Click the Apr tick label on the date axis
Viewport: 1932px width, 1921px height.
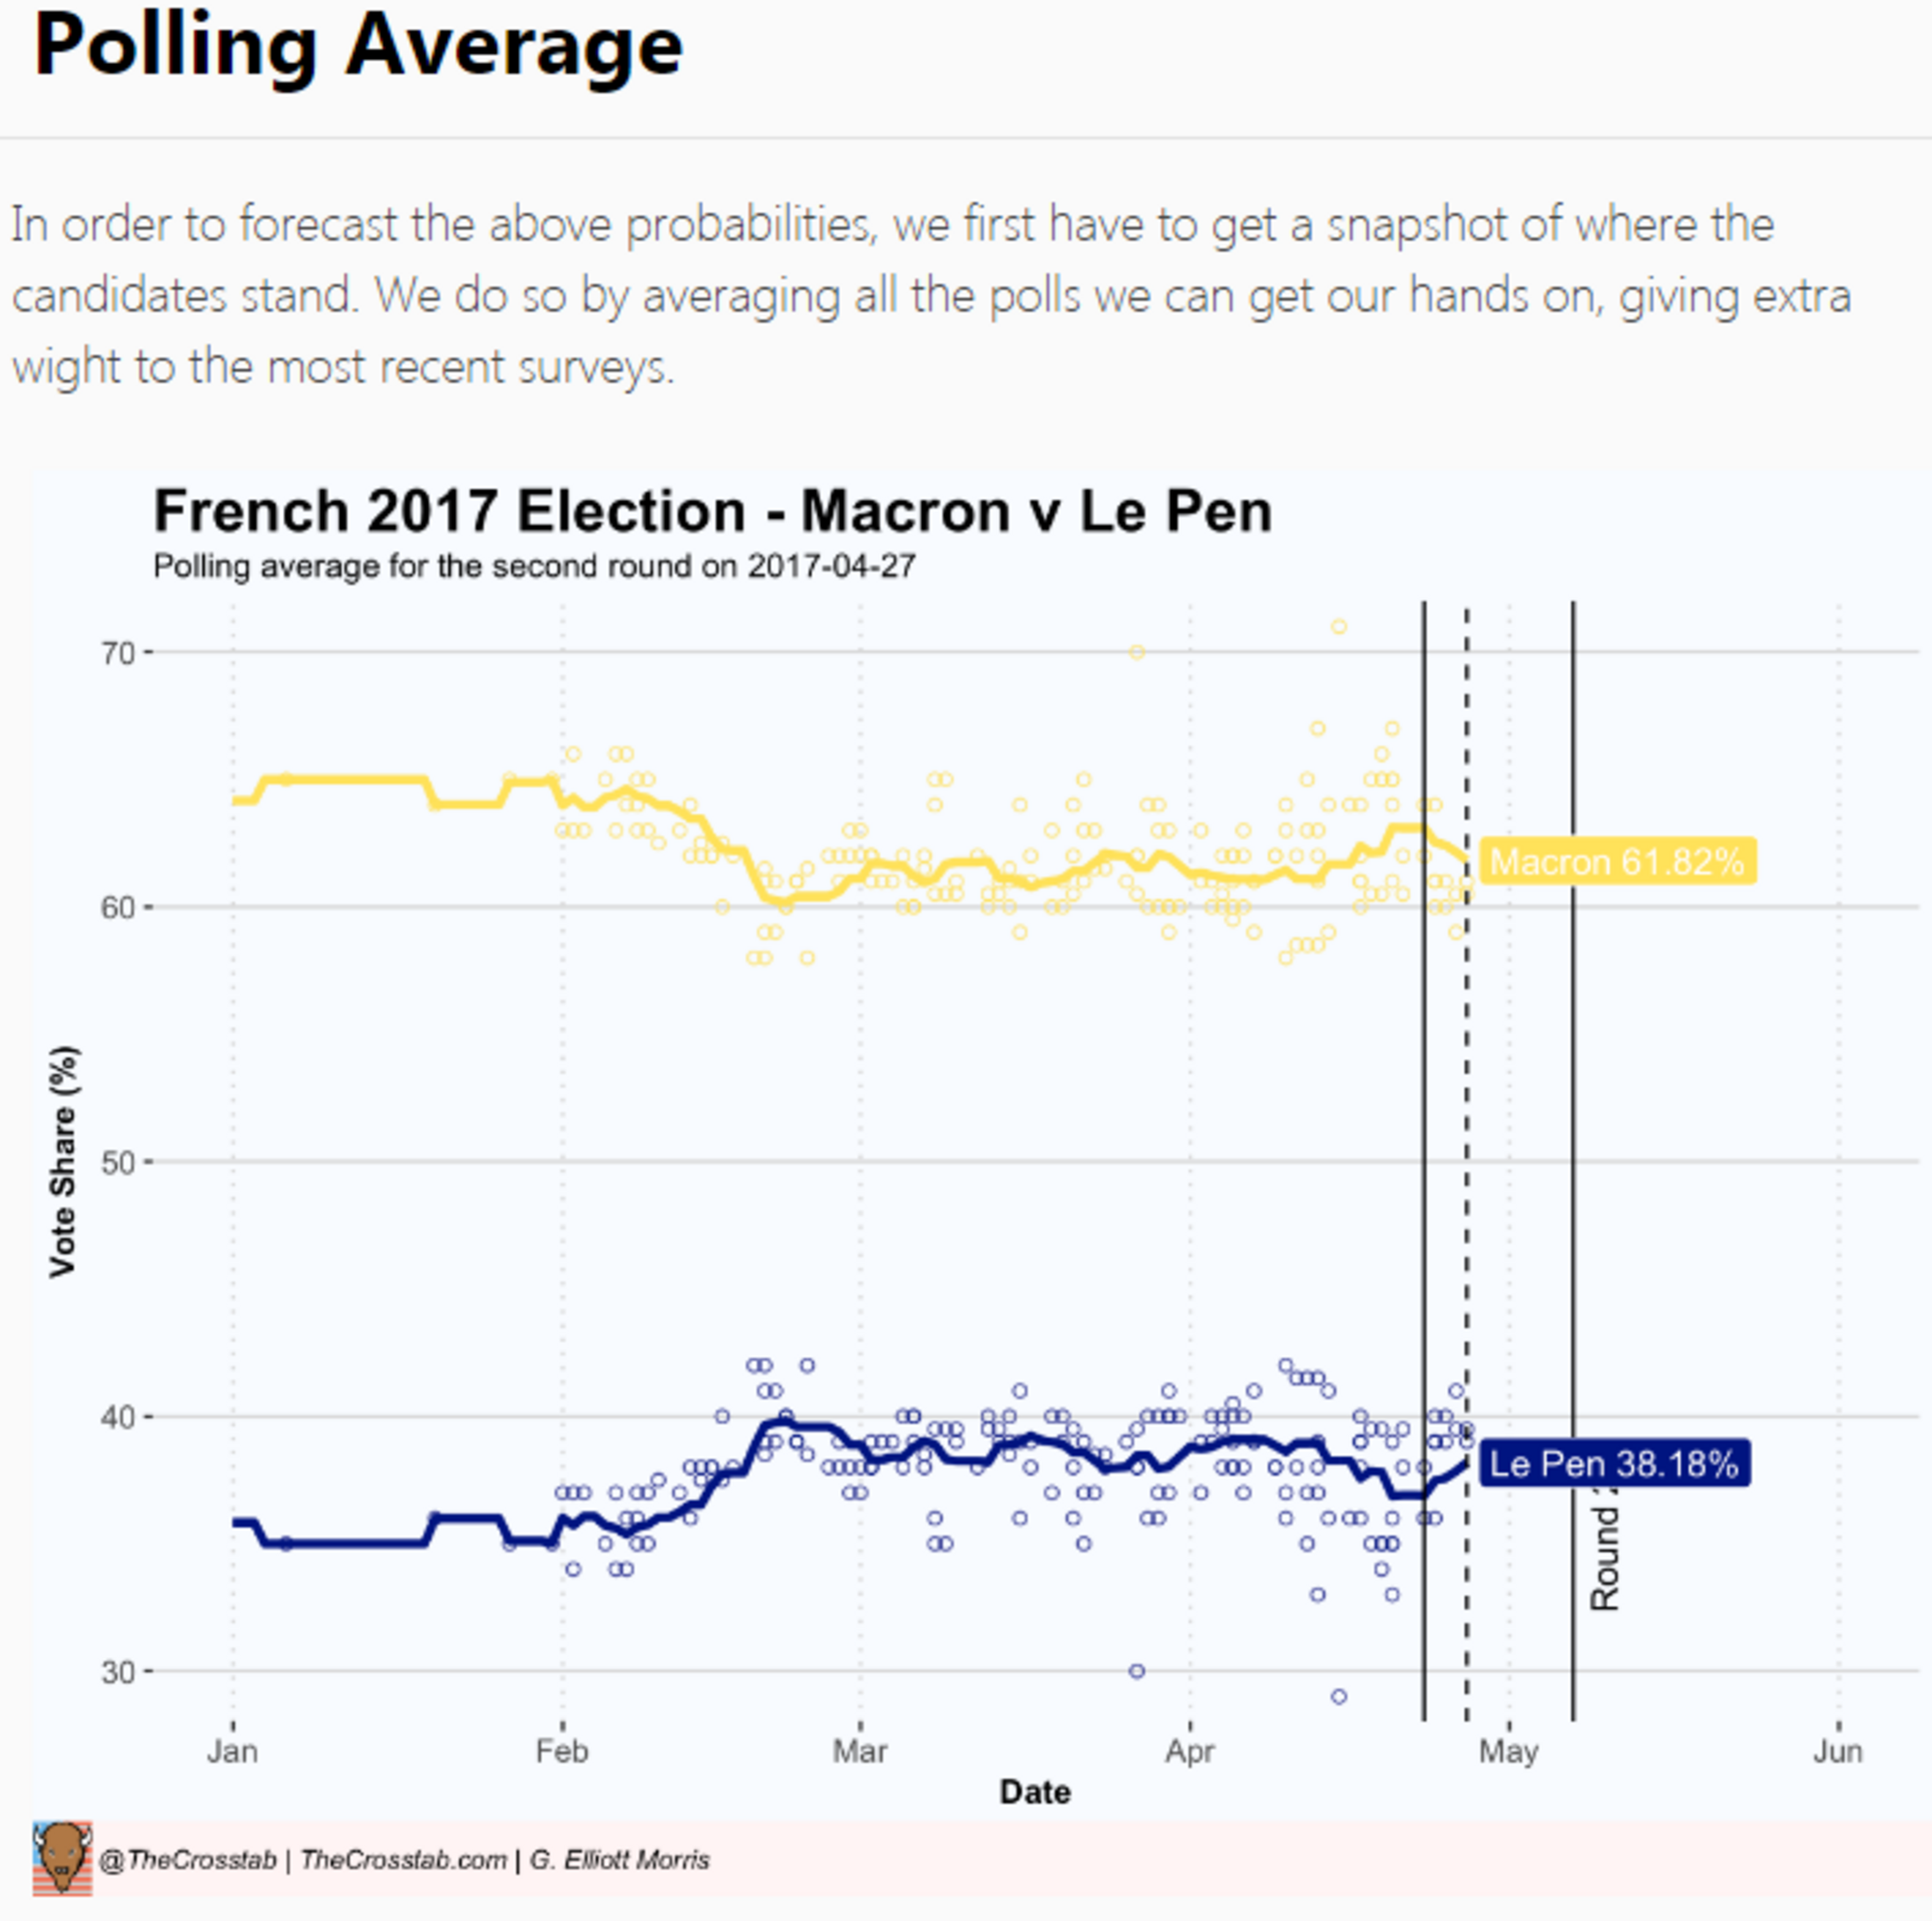(x=1190, y=1751)
